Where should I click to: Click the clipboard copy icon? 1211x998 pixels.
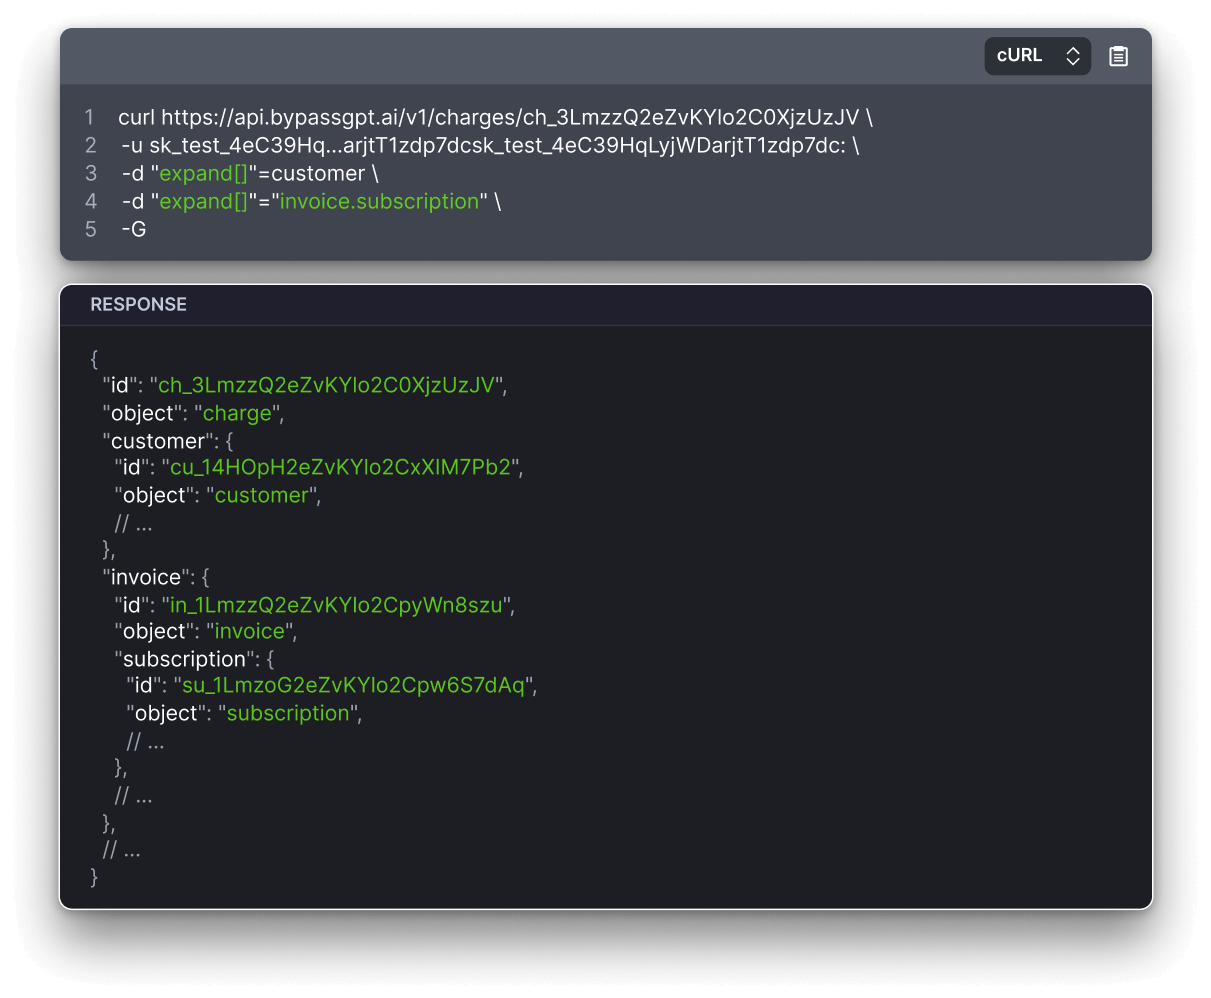[x=1117, y=56]
